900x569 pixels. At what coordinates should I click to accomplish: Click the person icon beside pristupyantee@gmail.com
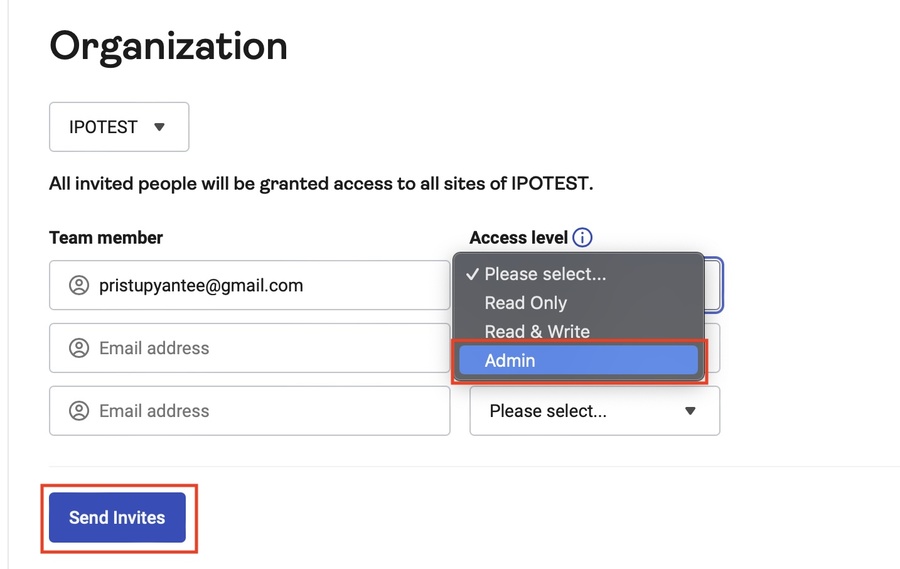click(79, 286)
